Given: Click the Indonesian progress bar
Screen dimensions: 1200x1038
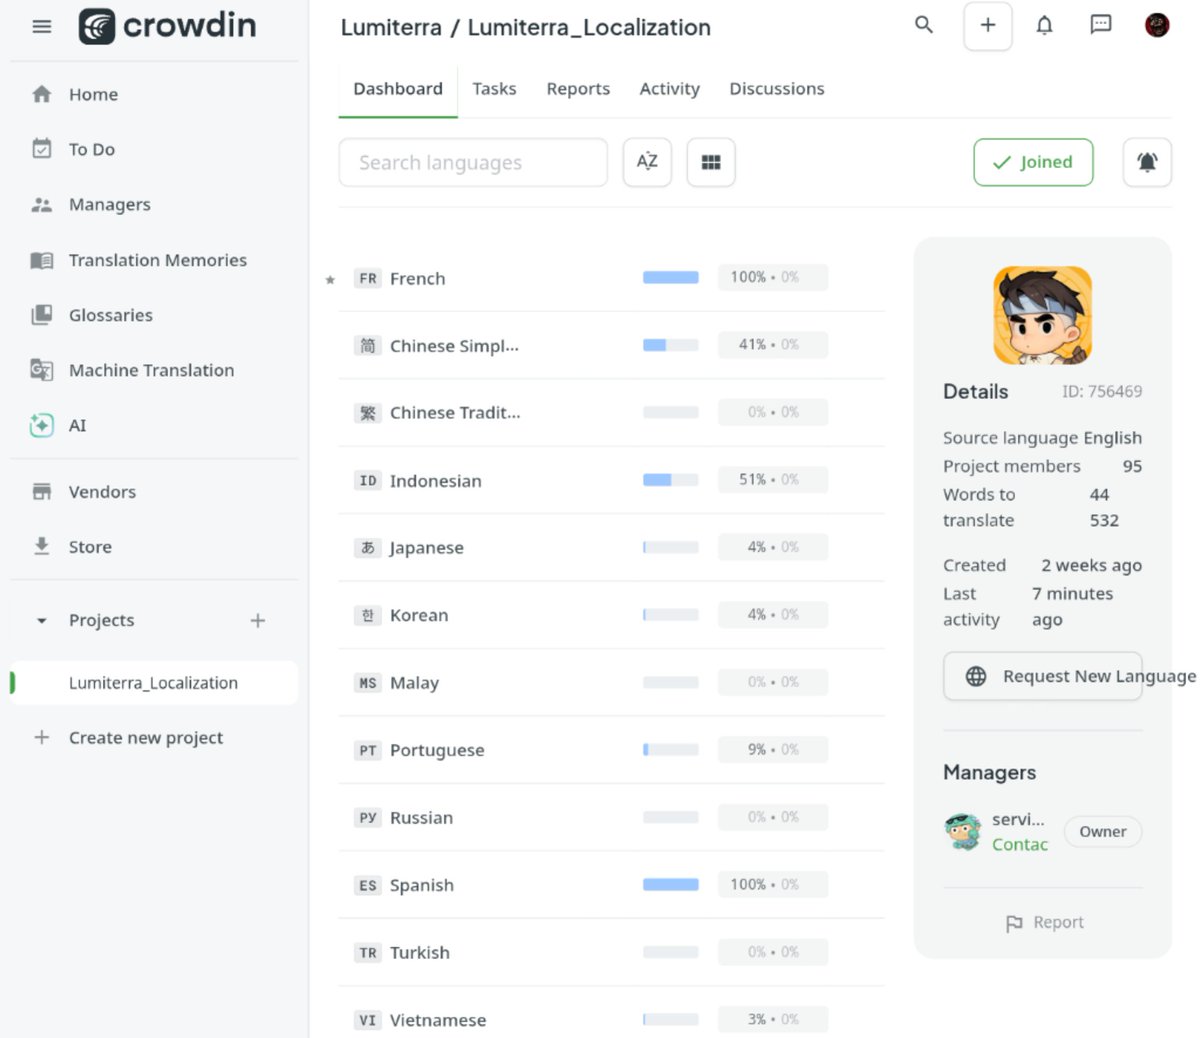Looking at the screenshot, I should tap(671, 480).
